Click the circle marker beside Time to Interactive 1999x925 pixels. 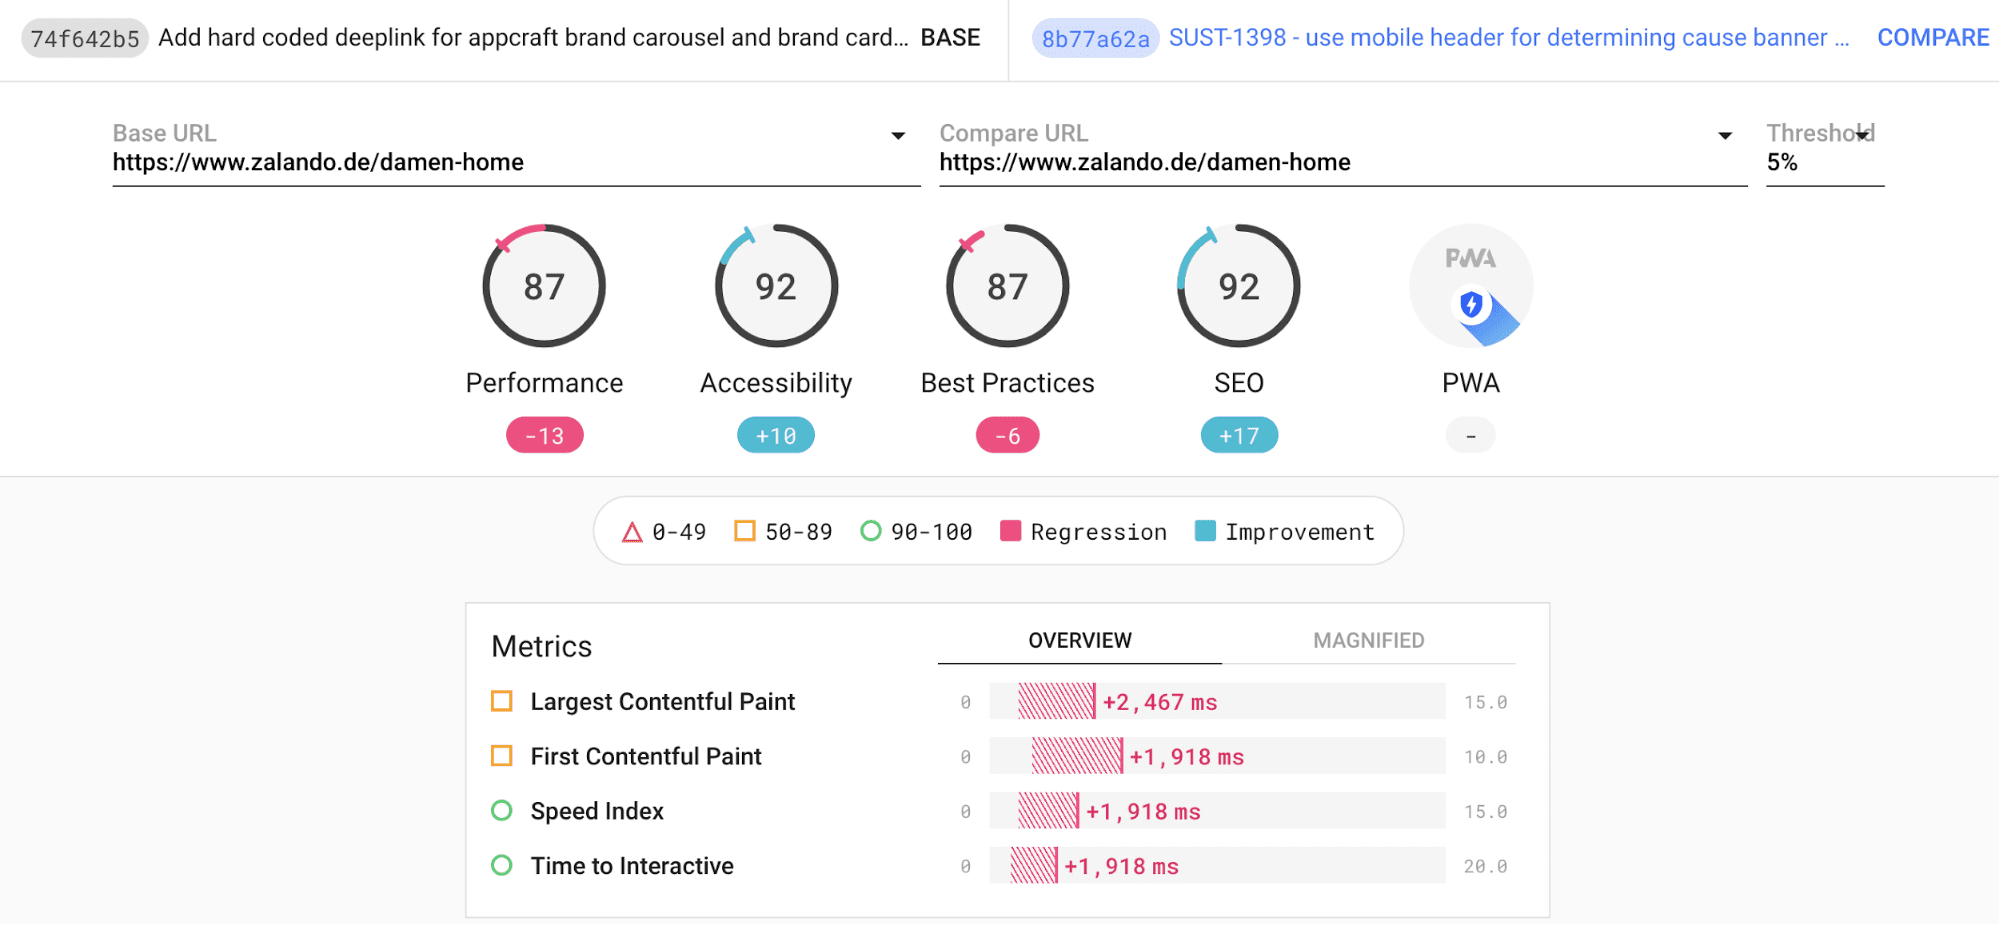502,865
